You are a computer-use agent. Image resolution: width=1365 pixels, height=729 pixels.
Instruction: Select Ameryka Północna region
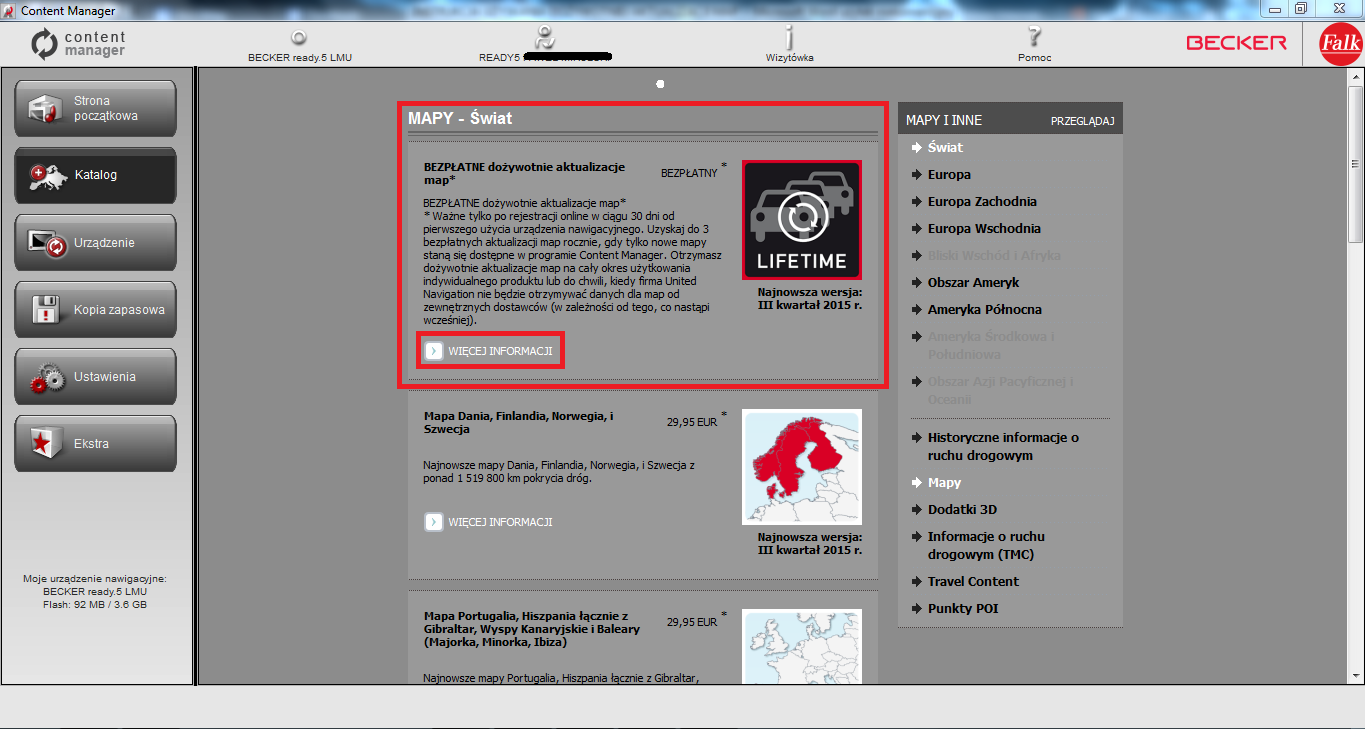tap(985, 309)
